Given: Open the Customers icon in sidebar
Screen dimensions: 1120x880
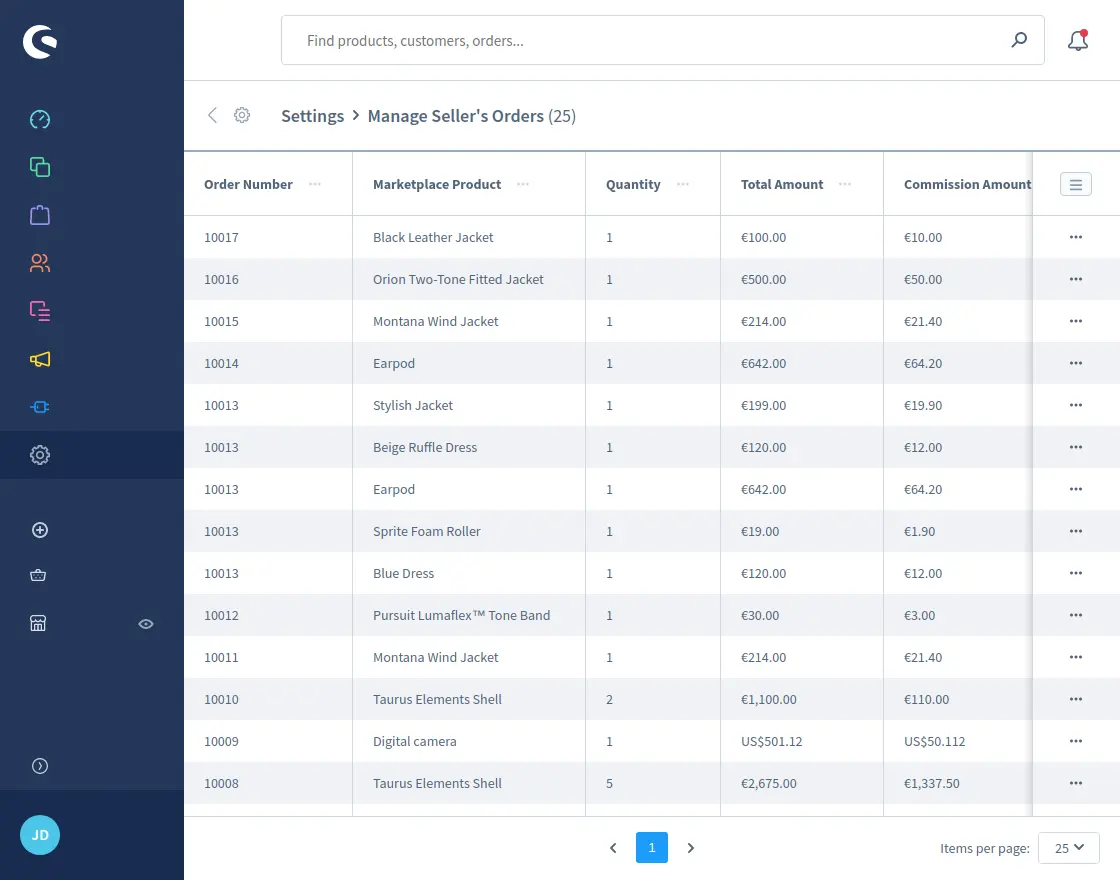Looking at the screenshot, I should point(40,263).
